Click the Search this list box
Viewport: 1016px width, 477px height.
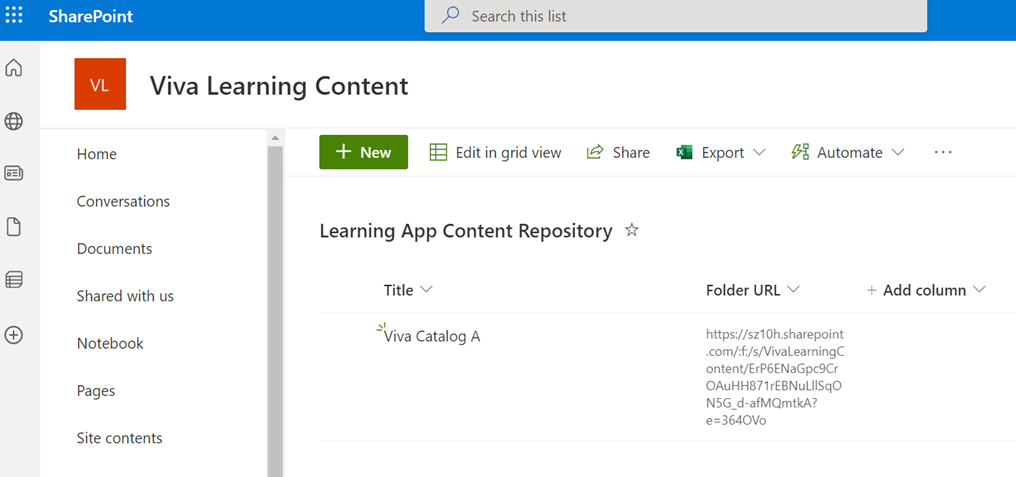click(676, 16)
